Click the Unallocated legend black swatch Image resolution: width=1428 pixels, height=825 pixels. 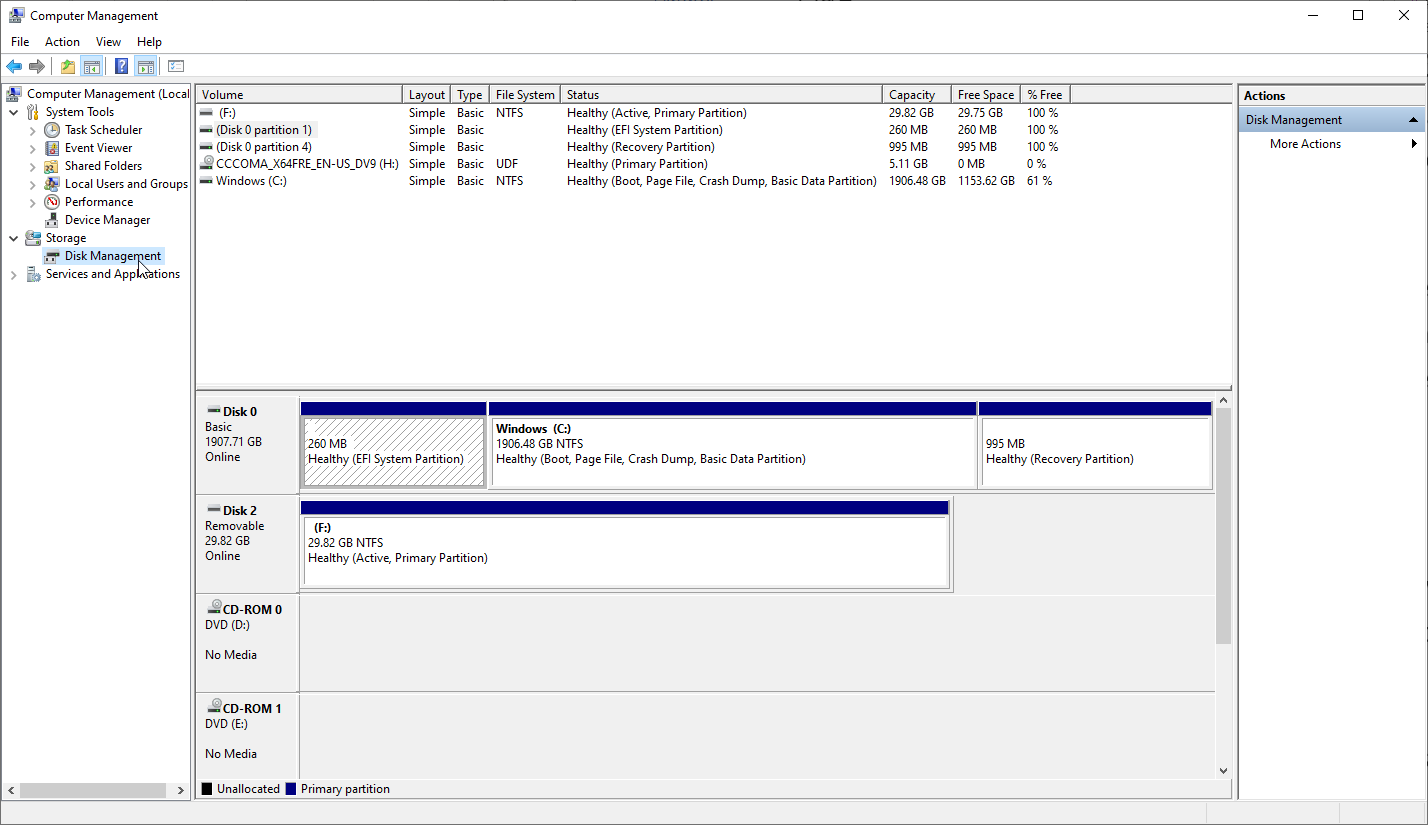click(207, 789)
